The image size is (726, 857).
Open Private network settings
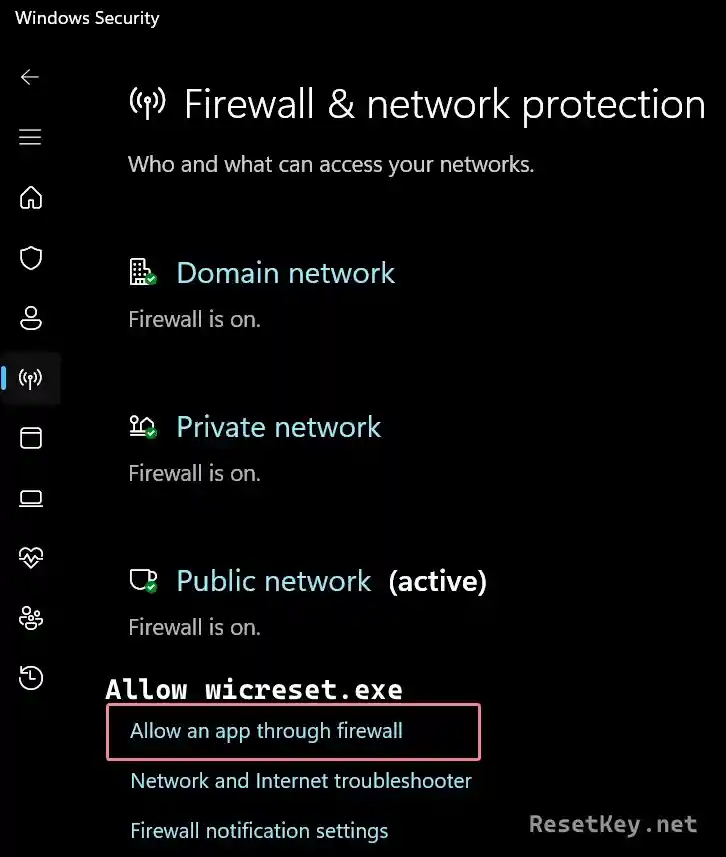(278, 426)
